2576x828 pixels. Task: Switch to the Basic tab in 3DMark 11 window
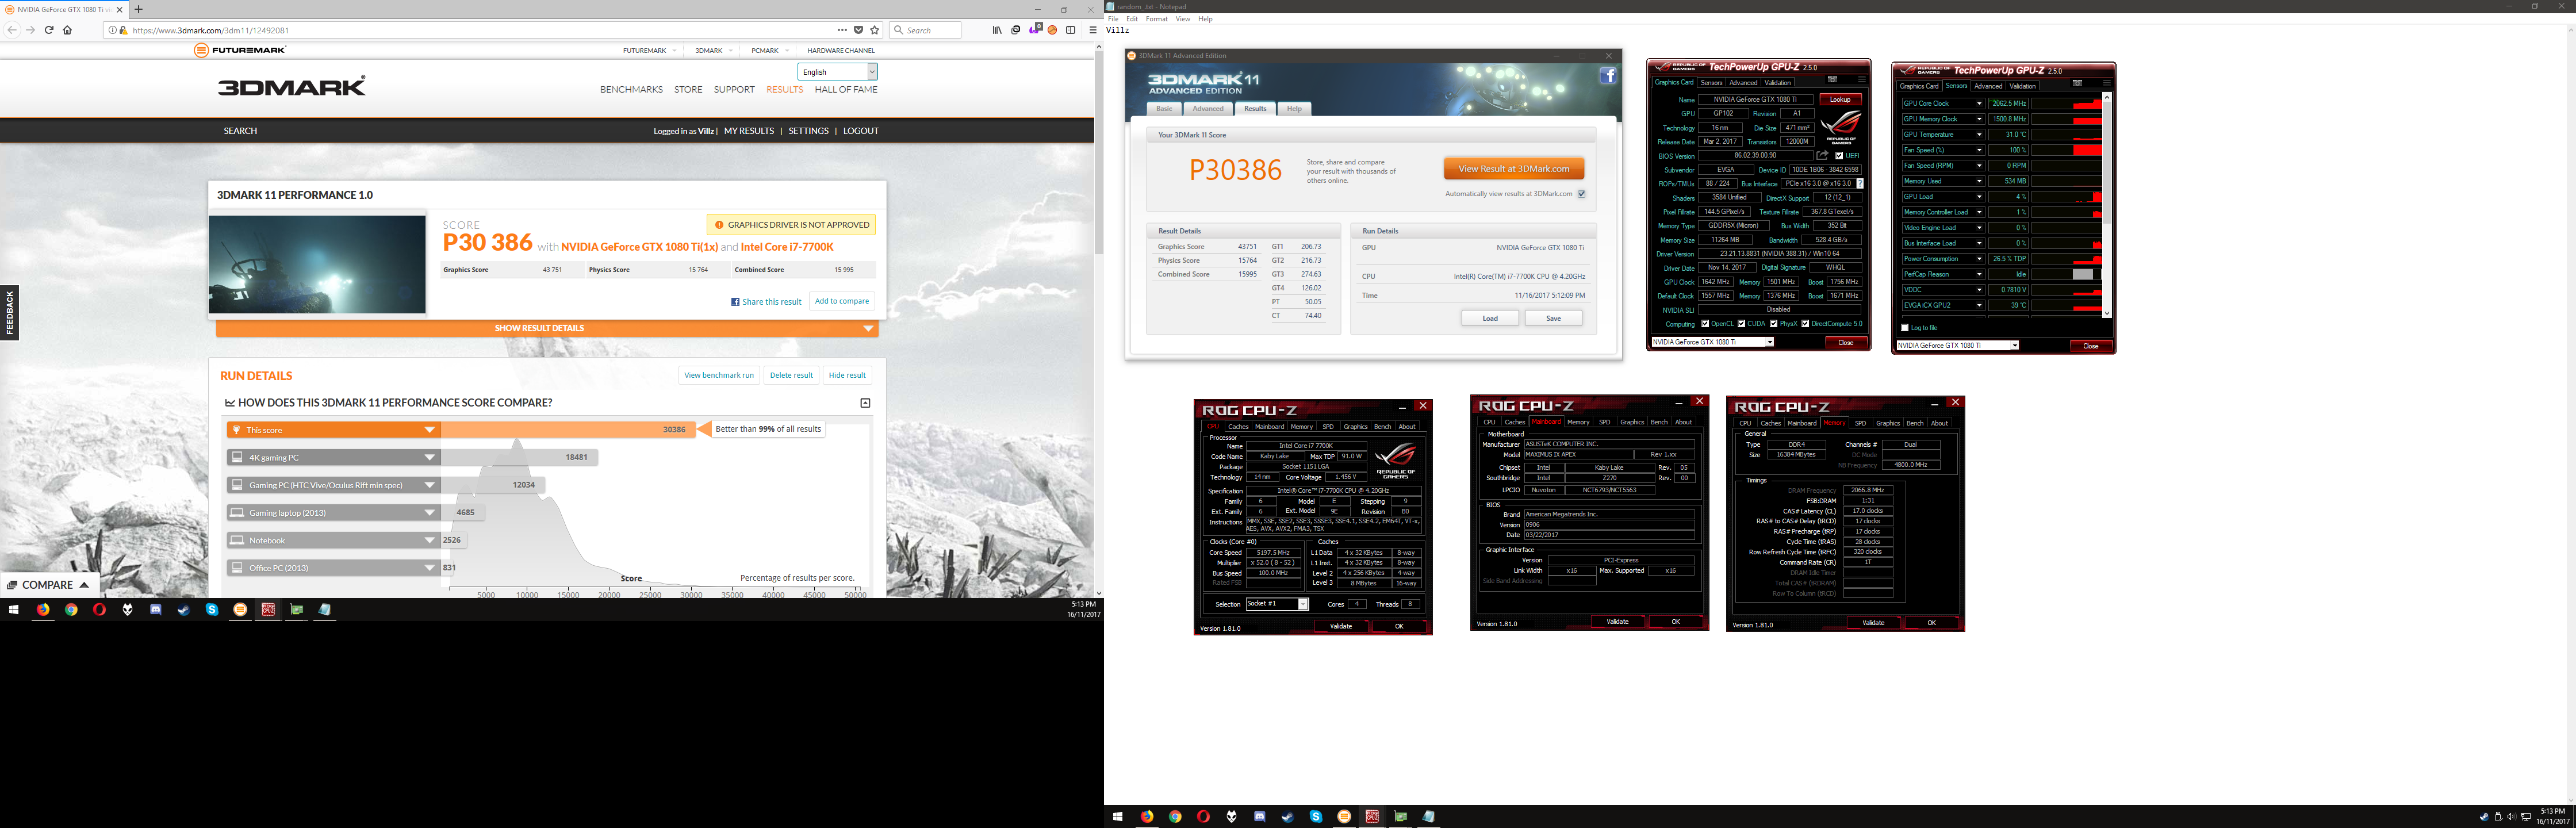(1164, 108)
